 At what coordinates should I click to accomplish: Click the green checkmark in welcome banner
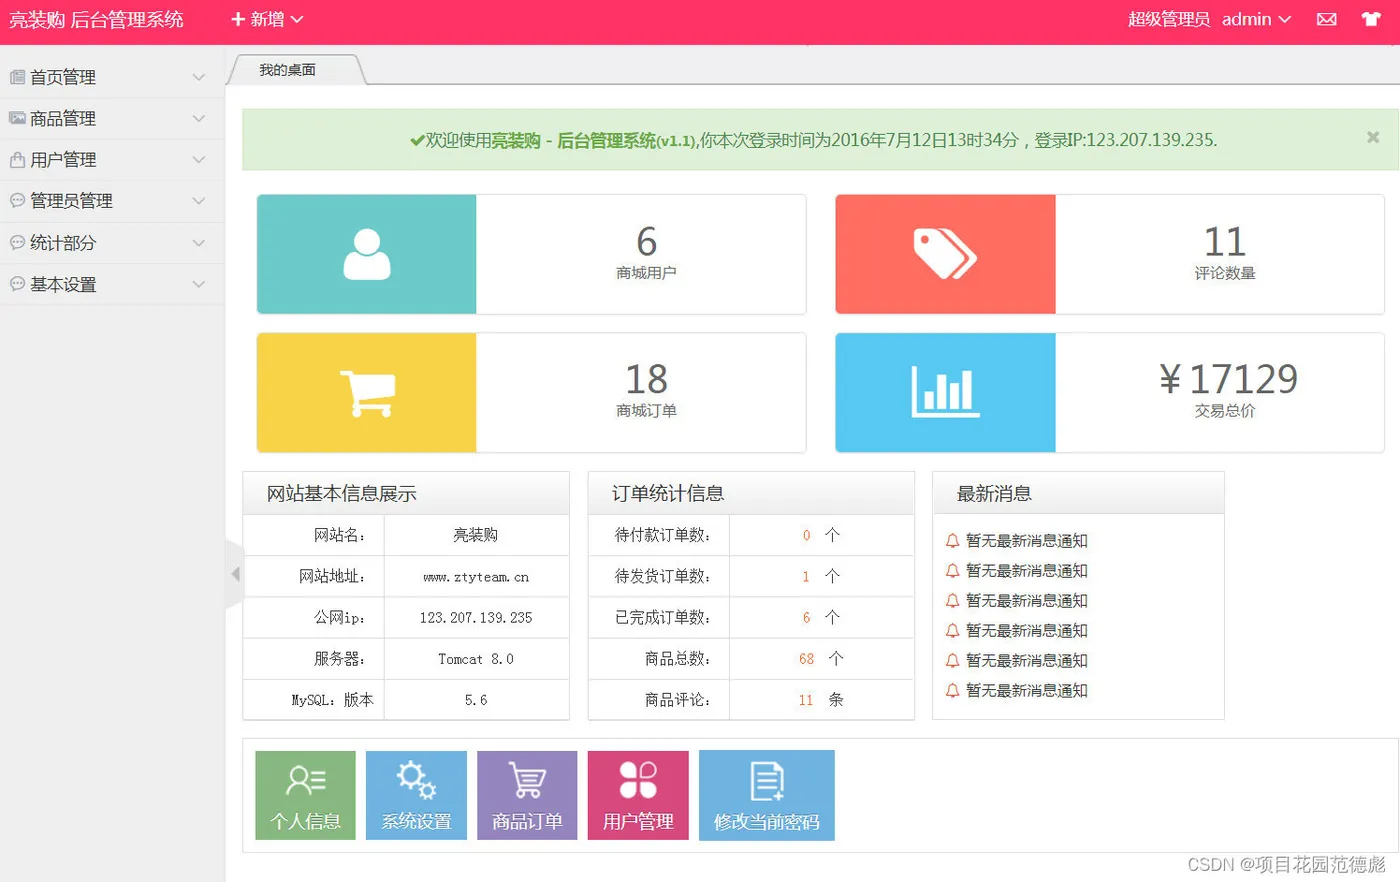coord(417,141)
